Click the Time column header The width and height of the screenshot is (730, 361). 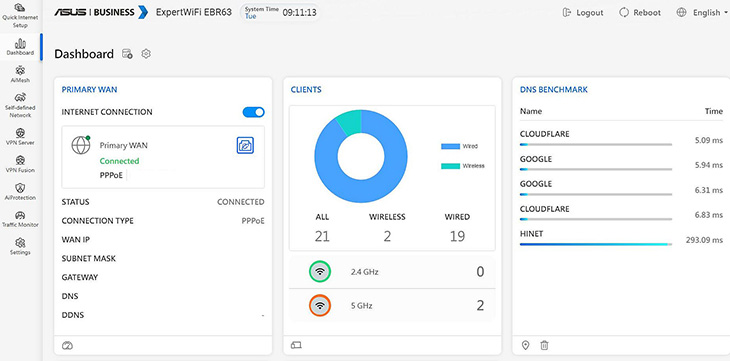714,111
